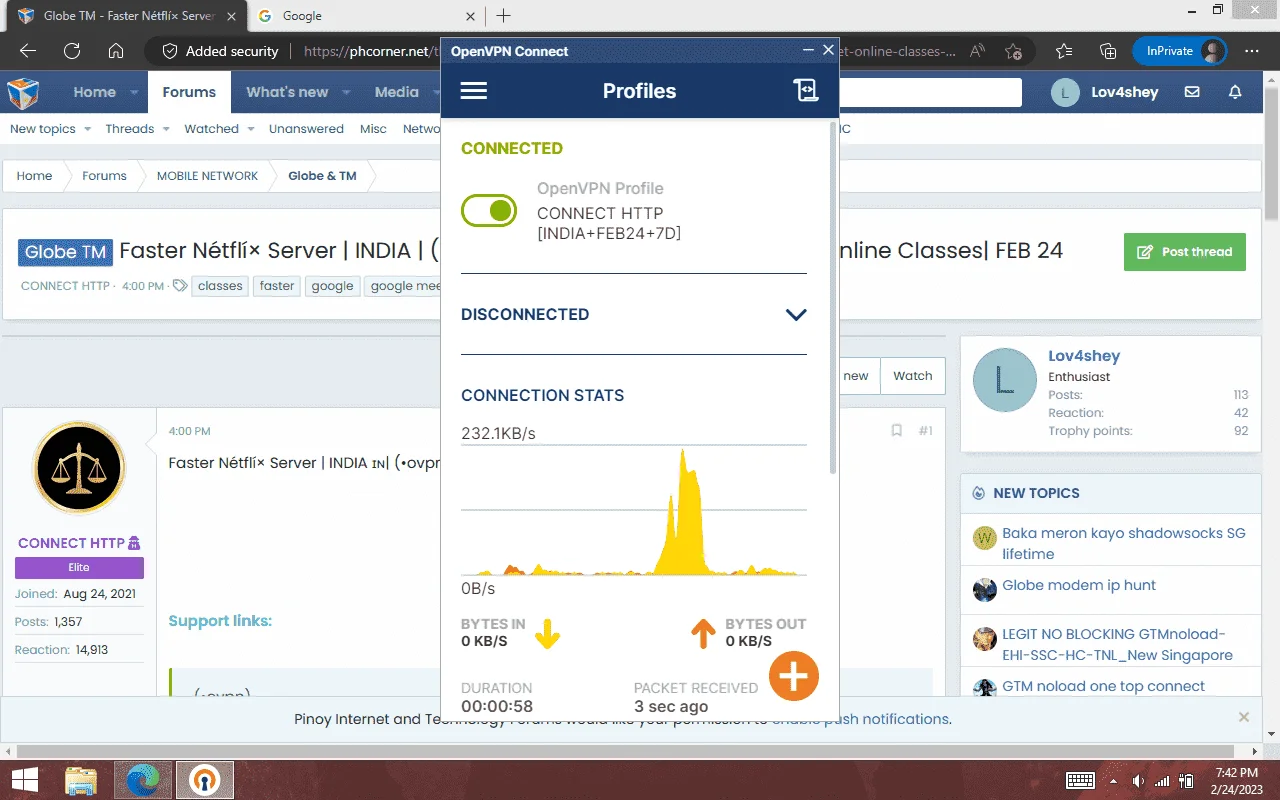Open the Edge collections icon
1280x800 pixels.
pos(1108,51)
